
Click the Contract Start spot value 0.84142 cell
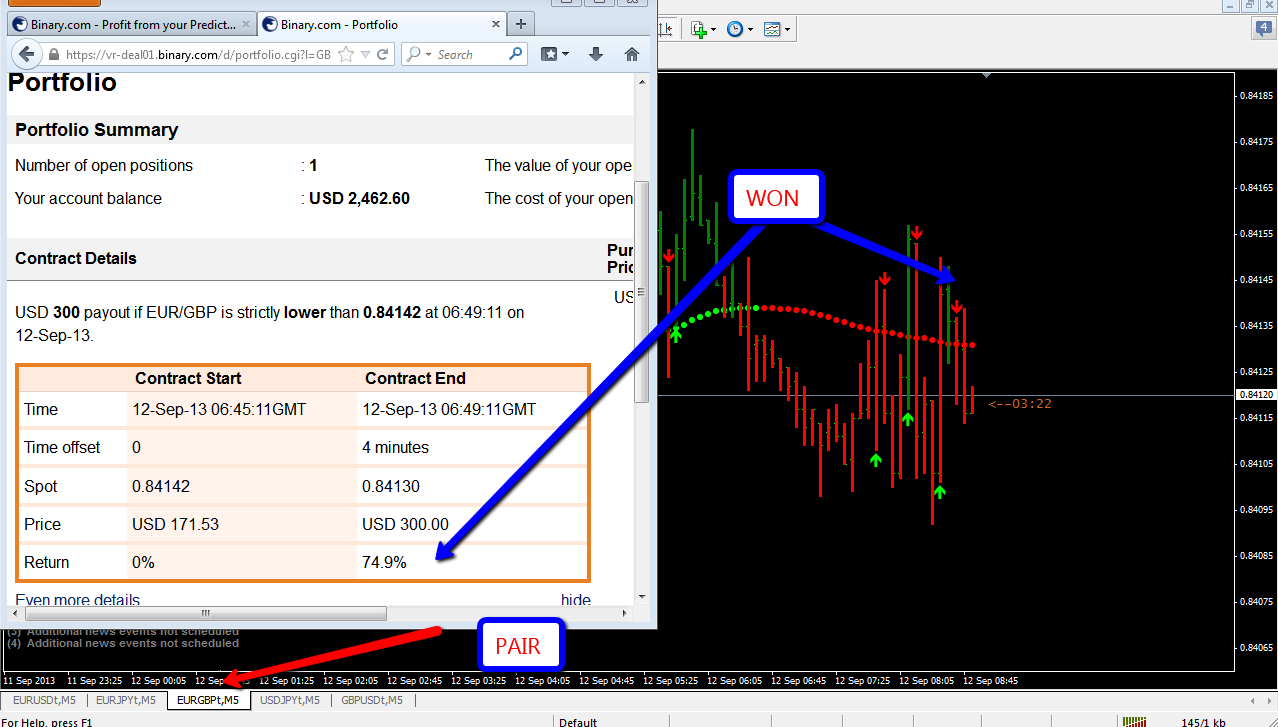(161, 486)
